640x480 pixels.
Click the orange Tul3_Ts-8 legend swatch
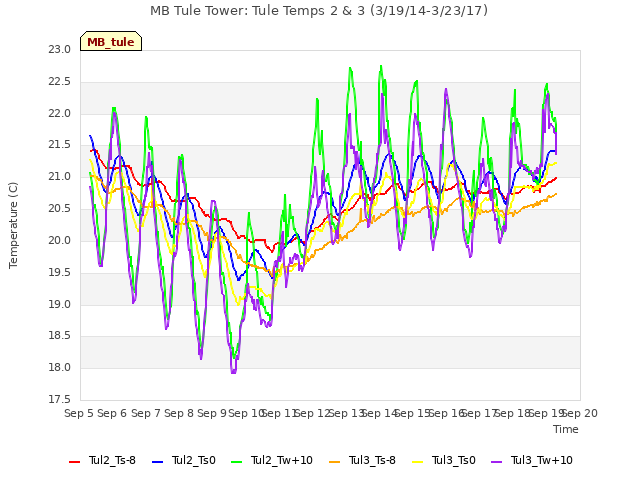[x=334, y=462]
